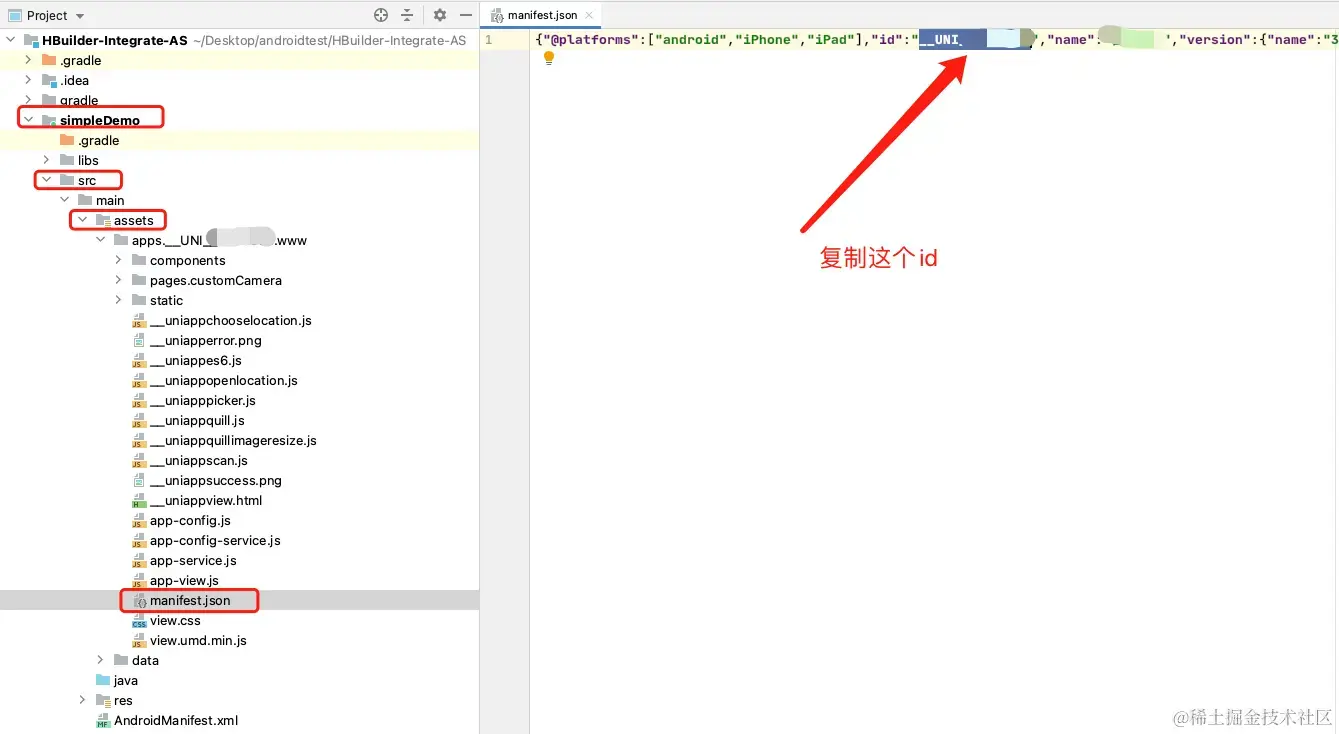The width and height of the screenshot is (1339, 734).
Task: Select __uniappes6.js file
Action: [x=196, y=360]
